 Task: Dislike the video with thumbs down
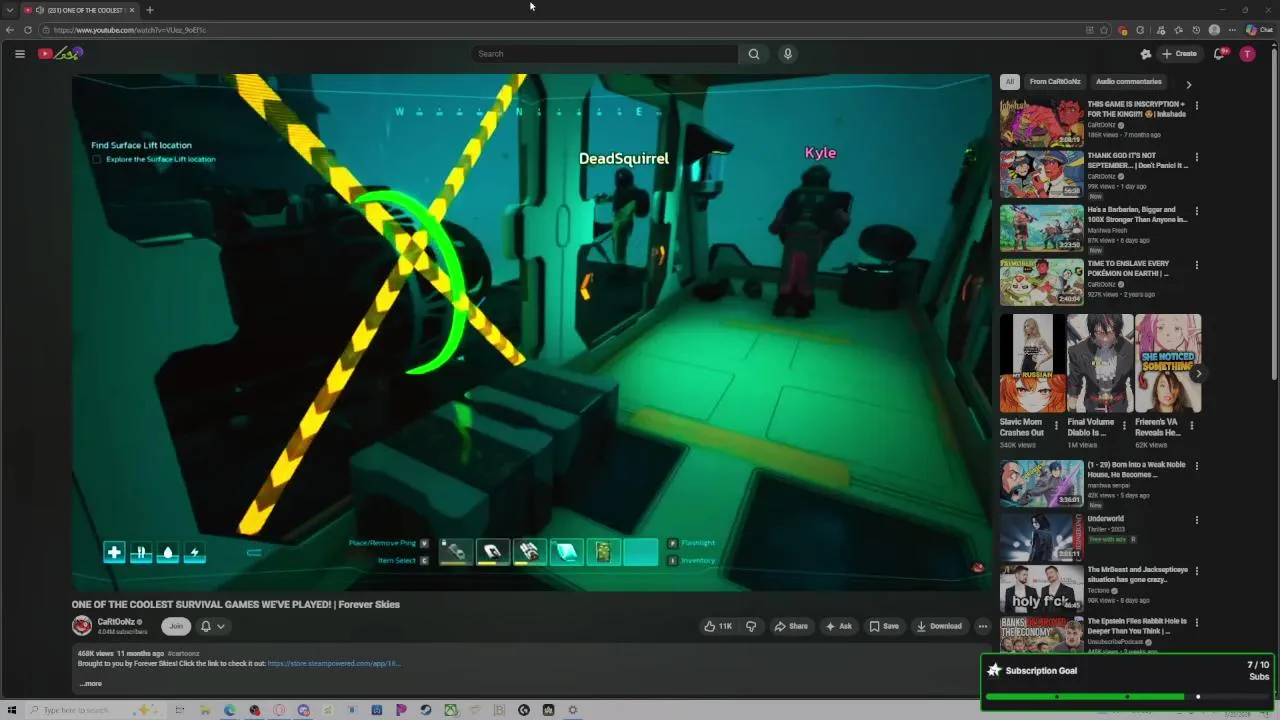[751, 626]
